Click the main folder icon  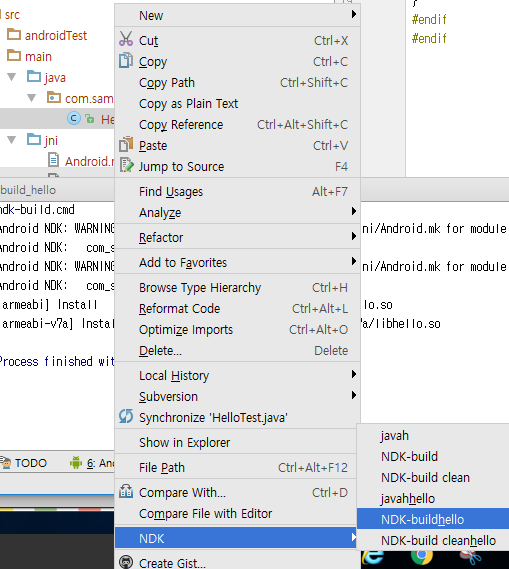pyautogui.click(x=14, y=56)
